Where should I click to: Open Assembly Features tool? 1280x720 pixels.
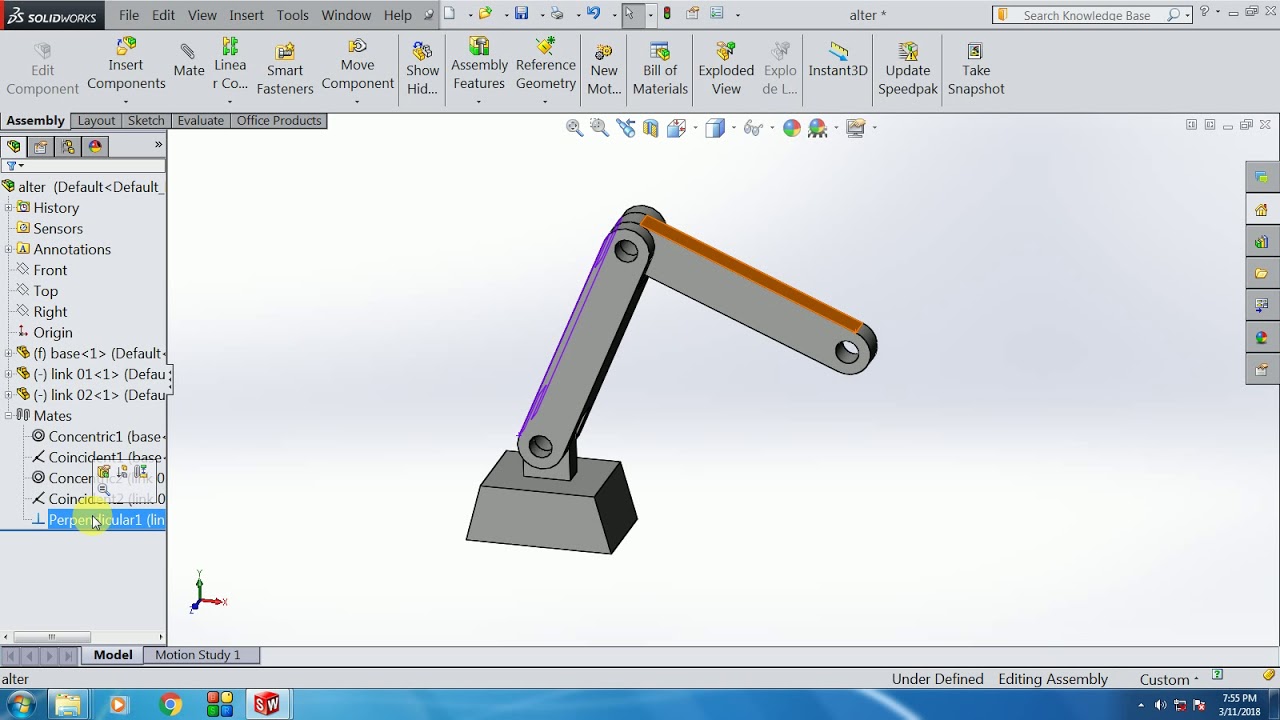(x=479, y=66)
